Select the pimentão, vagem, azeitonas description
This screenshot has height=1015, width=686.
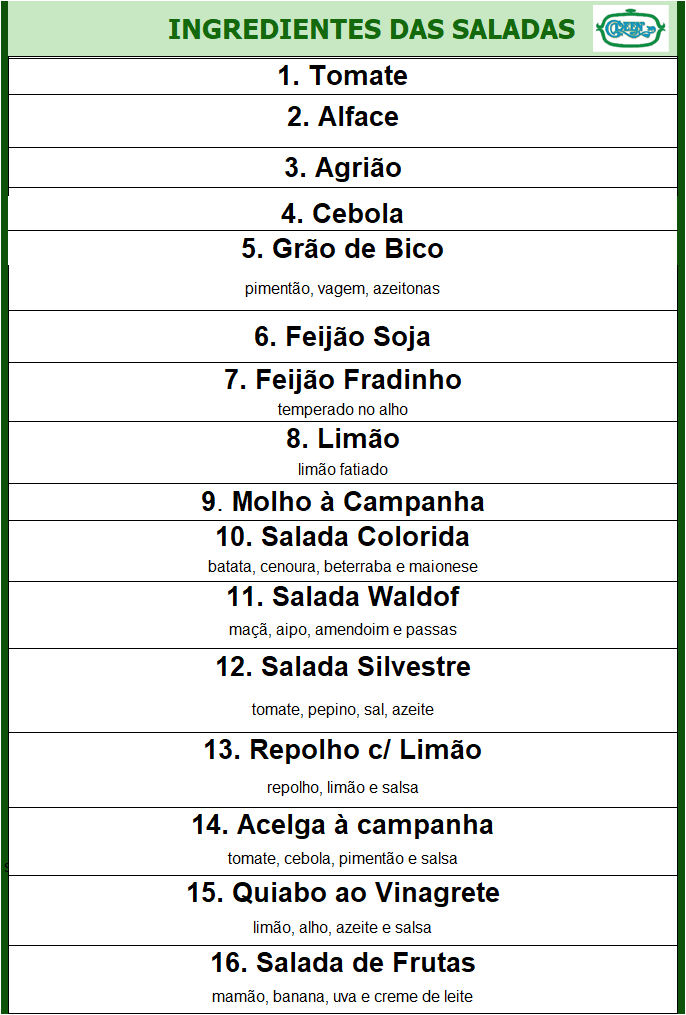pyautogui.click(x=342, y=289)
